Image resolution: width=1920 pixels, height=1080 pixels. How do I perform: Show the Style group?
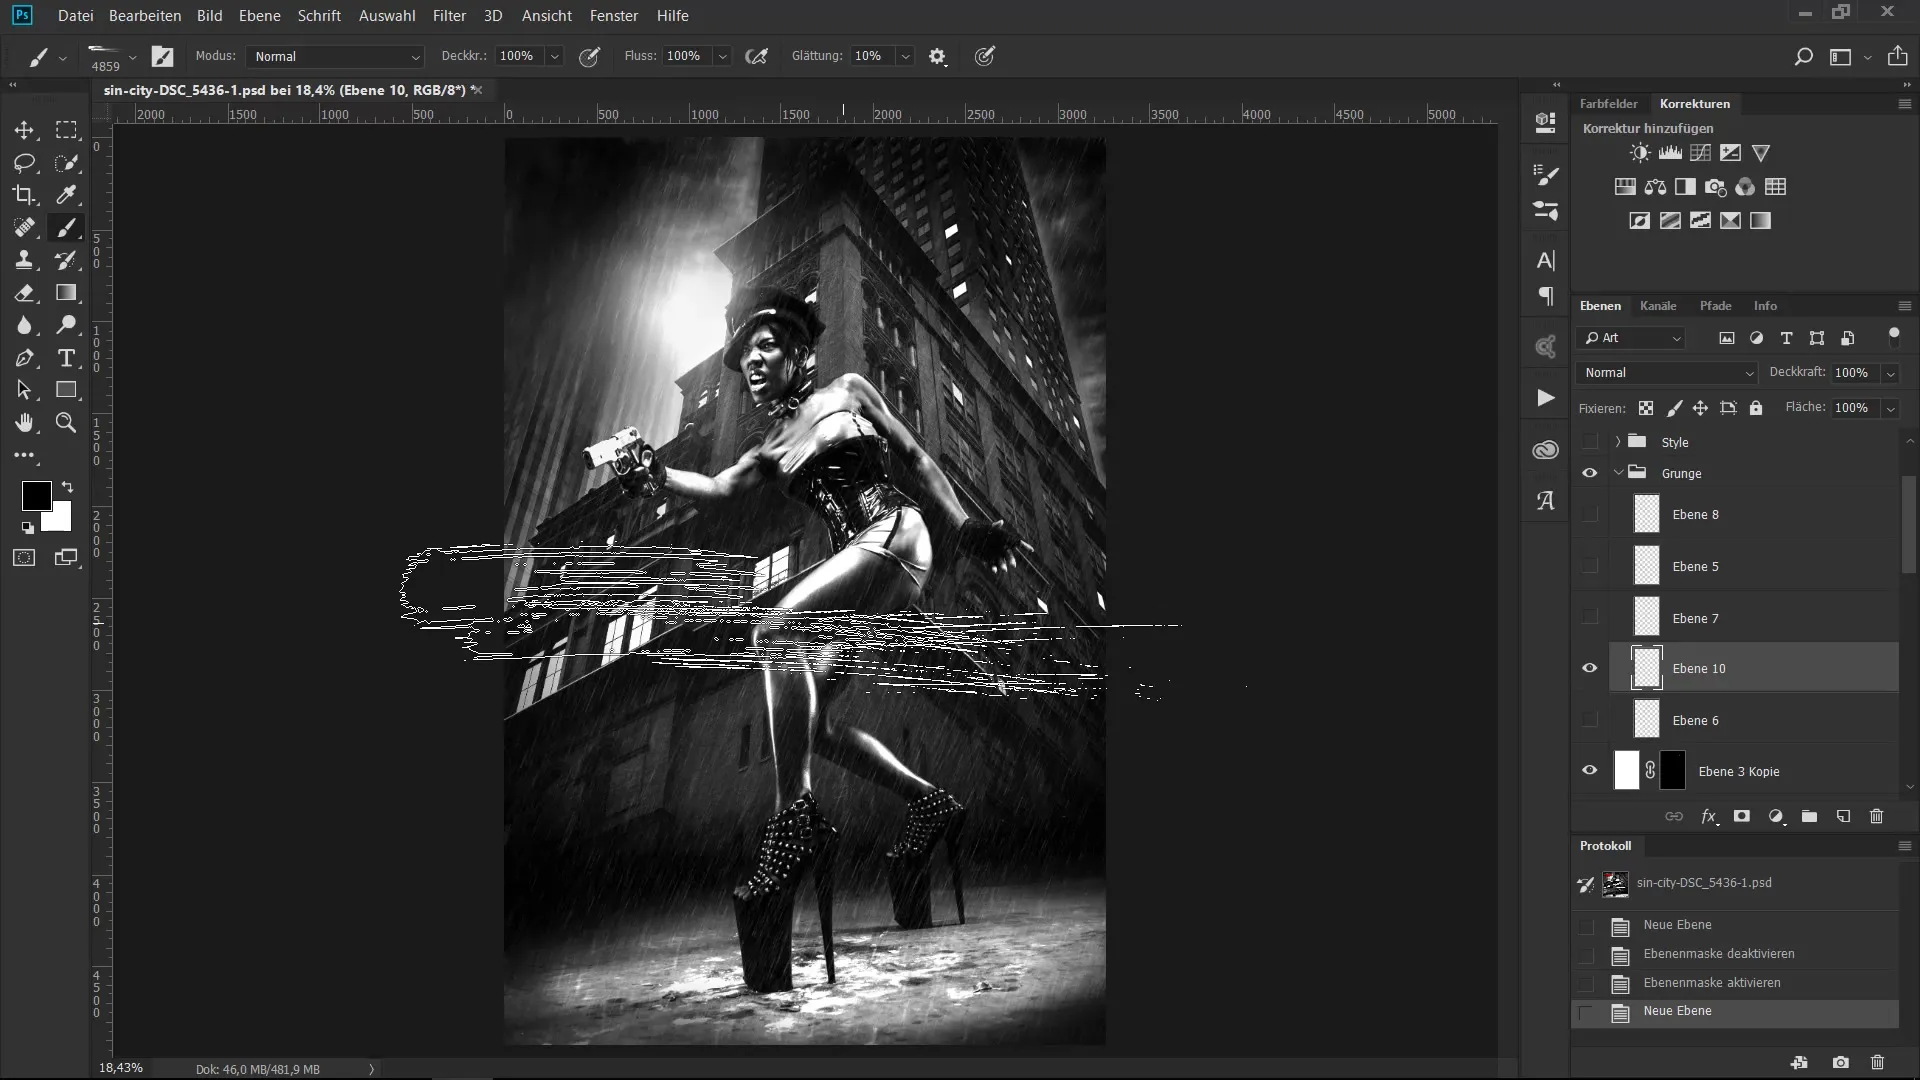1590,442
